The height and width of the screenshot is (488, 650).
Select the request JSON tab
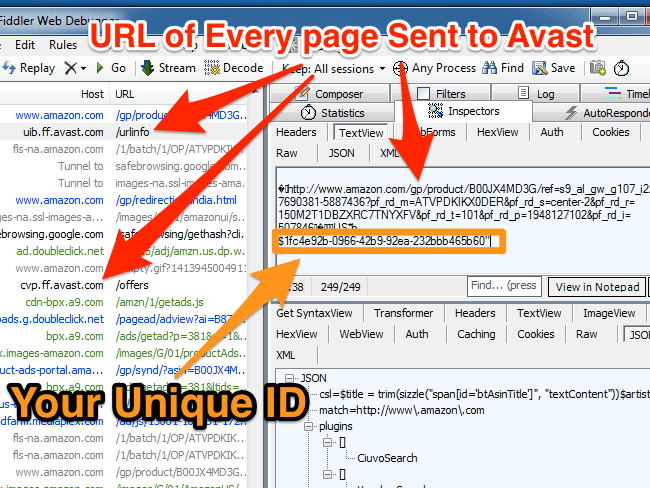click(341, 153)
